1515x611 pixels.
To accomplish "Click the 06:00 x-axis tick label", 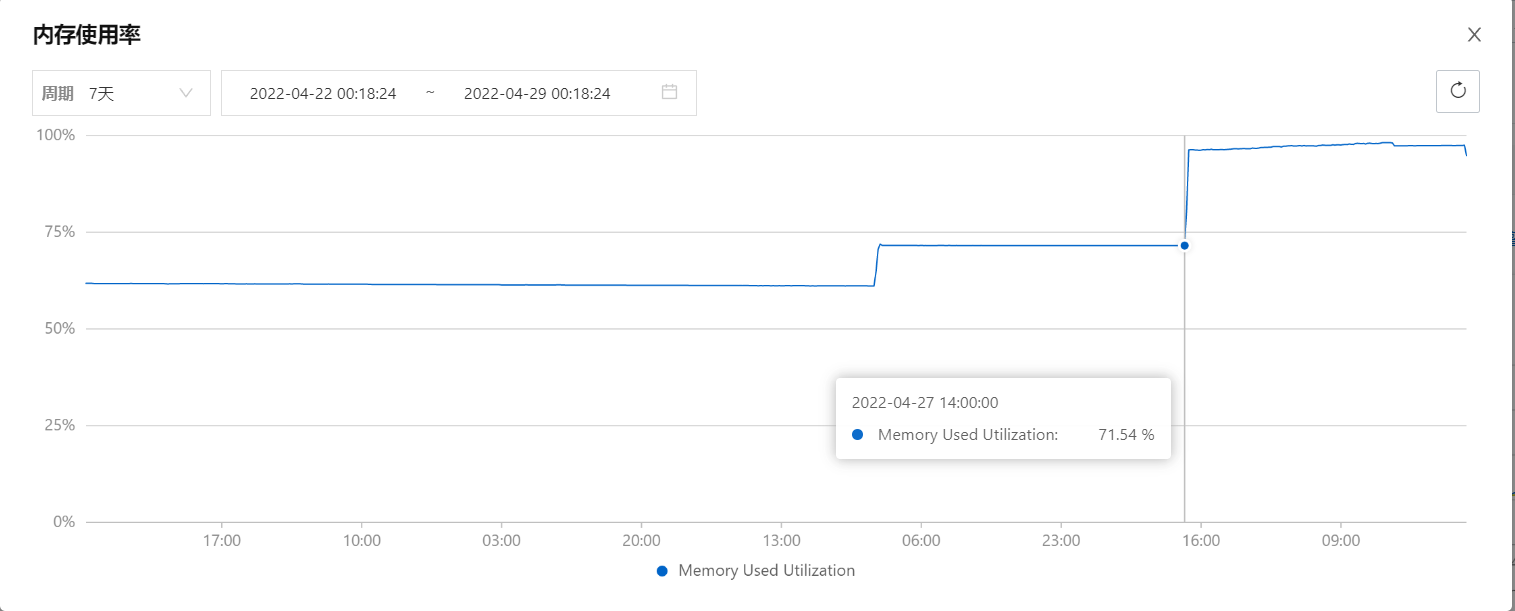I will tap(920, 541).
